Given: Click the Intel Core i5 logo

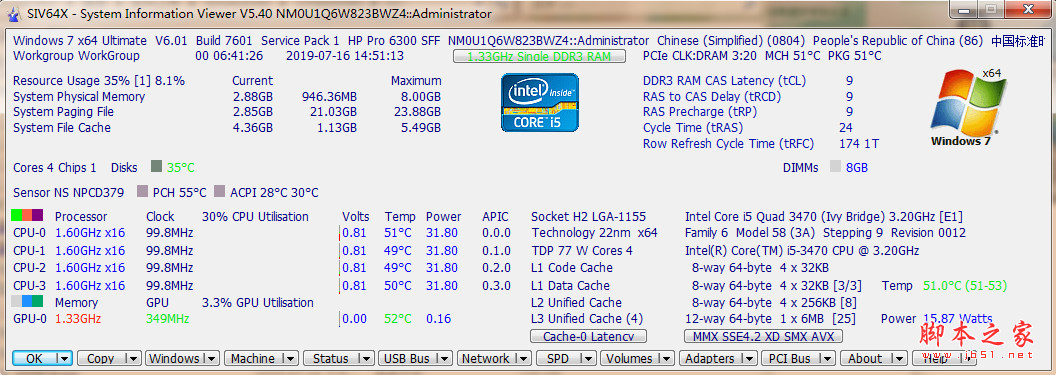Looking at the screenshot, I should [x=539, y=102].
